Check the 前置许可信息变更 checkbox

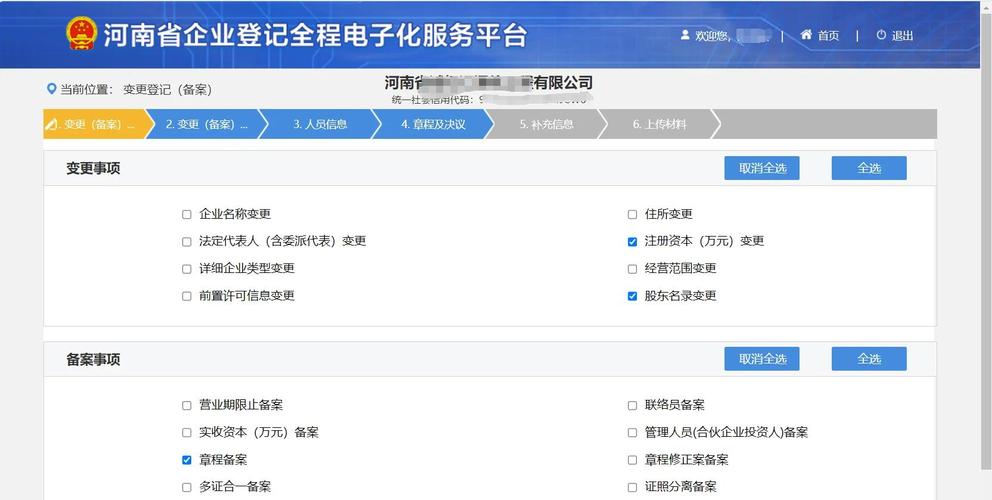click(187, 296)
